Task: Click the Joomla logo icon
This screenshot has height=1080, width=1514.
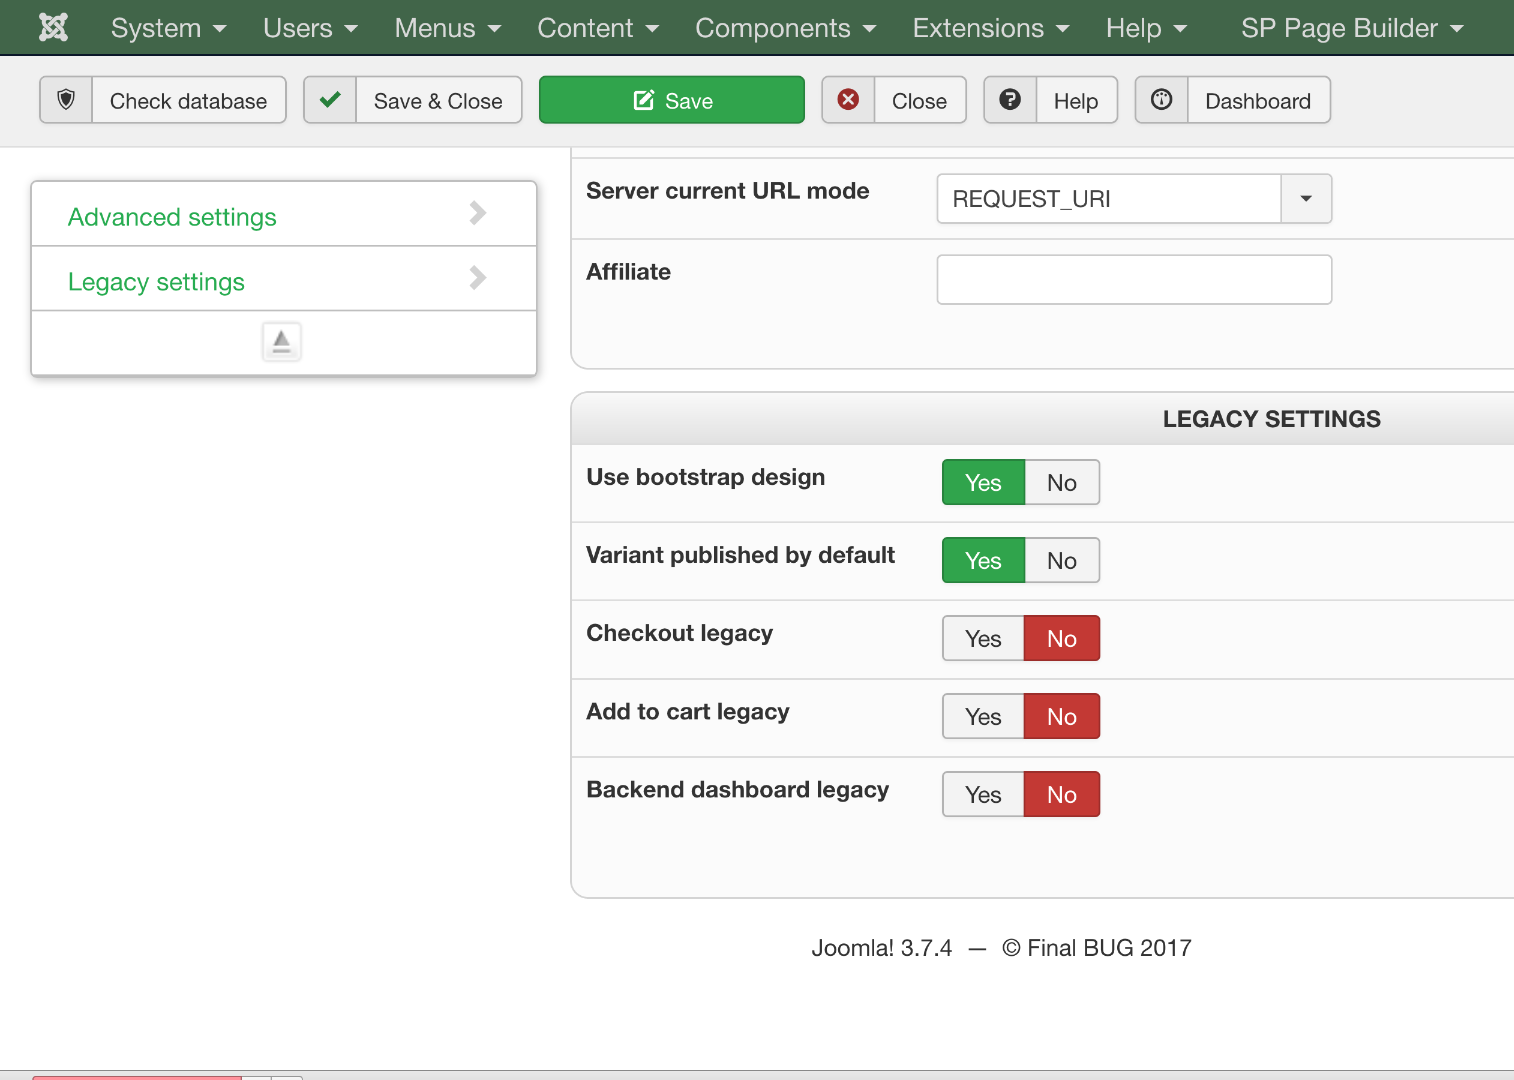Action: pos(53,27)
